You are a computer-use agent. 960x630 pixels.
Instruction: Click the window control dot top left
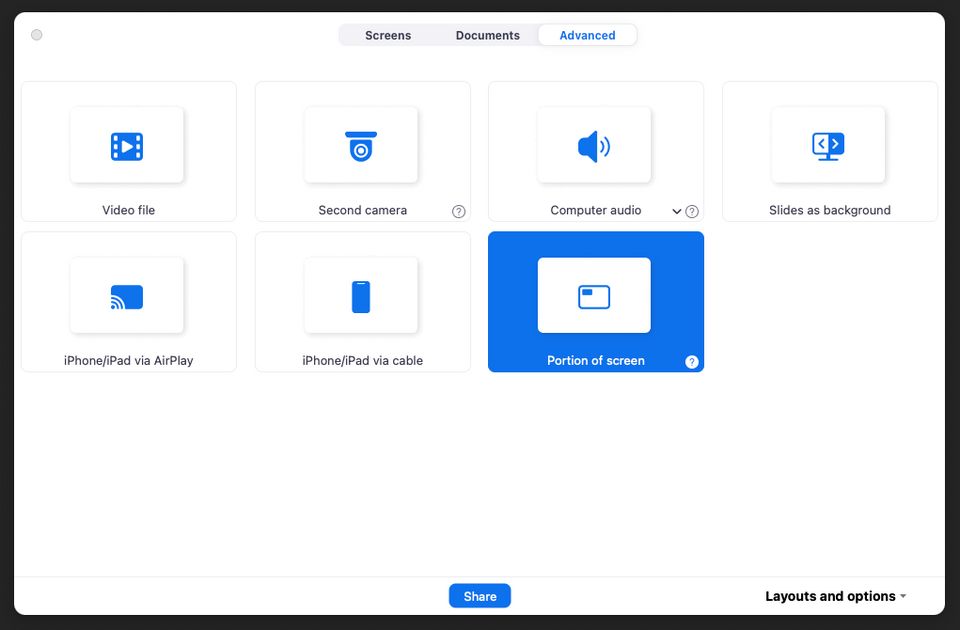point(37,35)
